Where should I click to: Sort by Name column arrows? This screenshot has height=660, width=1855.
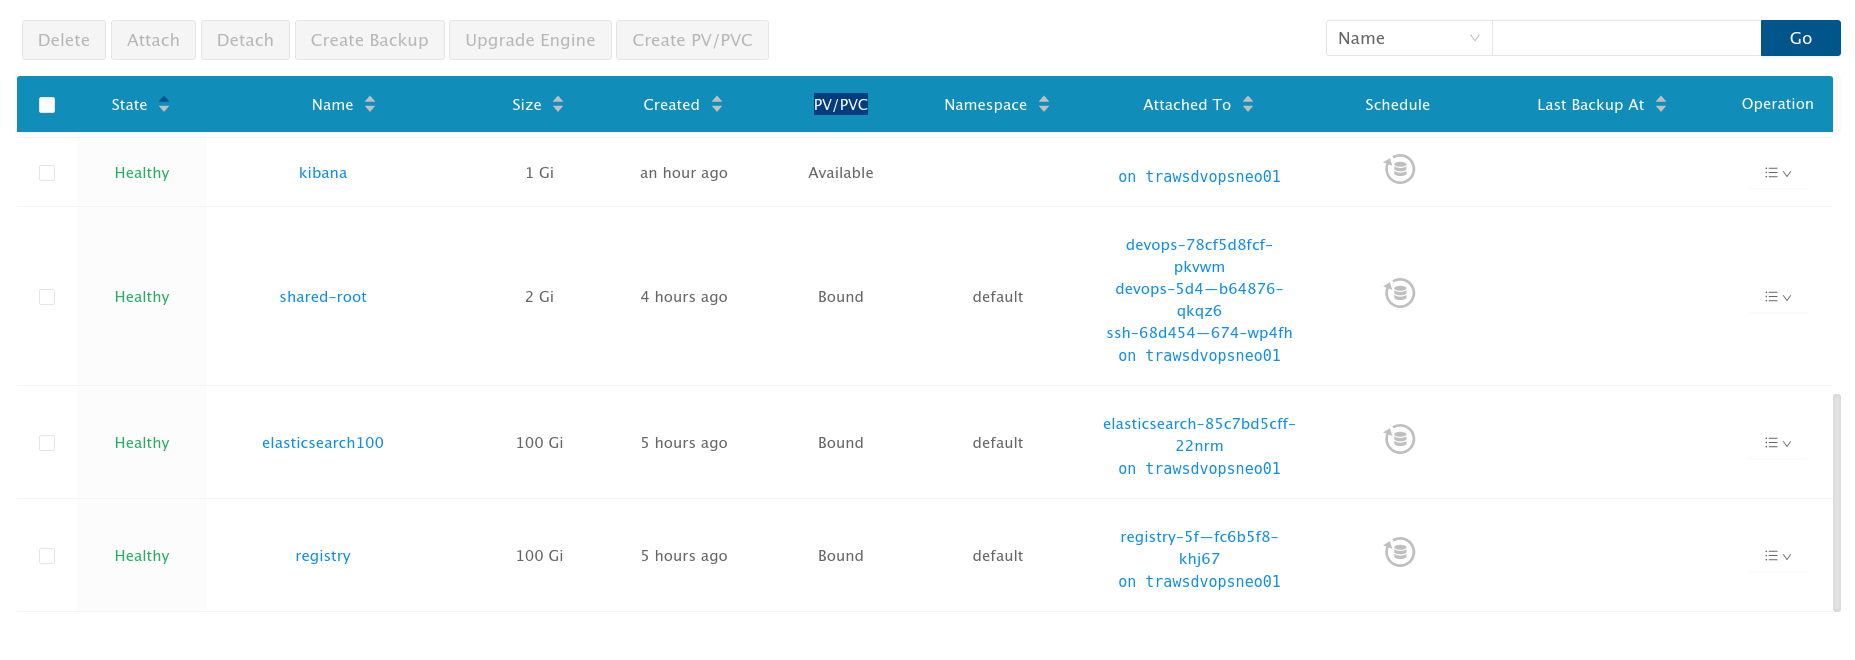370,104
